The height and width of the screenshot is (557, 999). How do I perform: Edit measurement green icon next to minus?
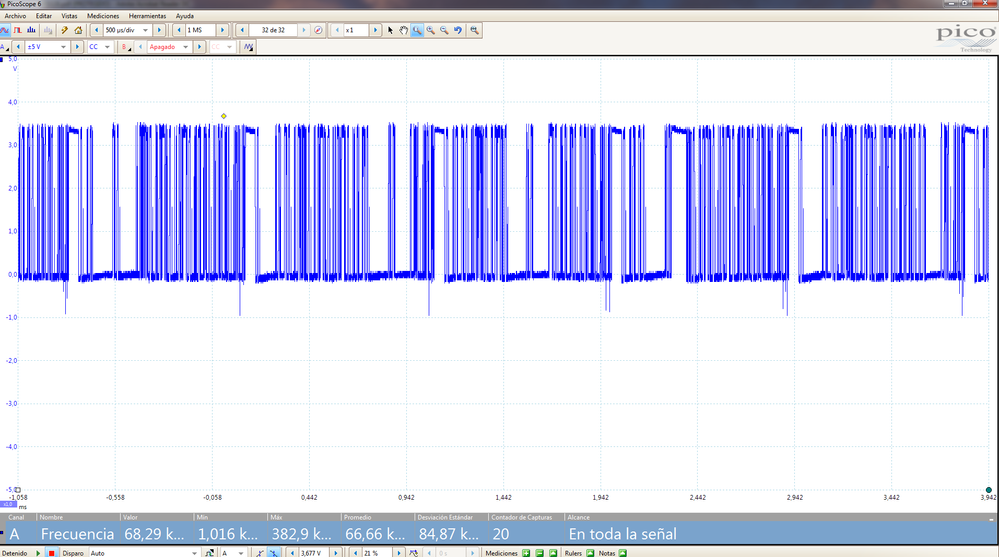click(553, 553)
